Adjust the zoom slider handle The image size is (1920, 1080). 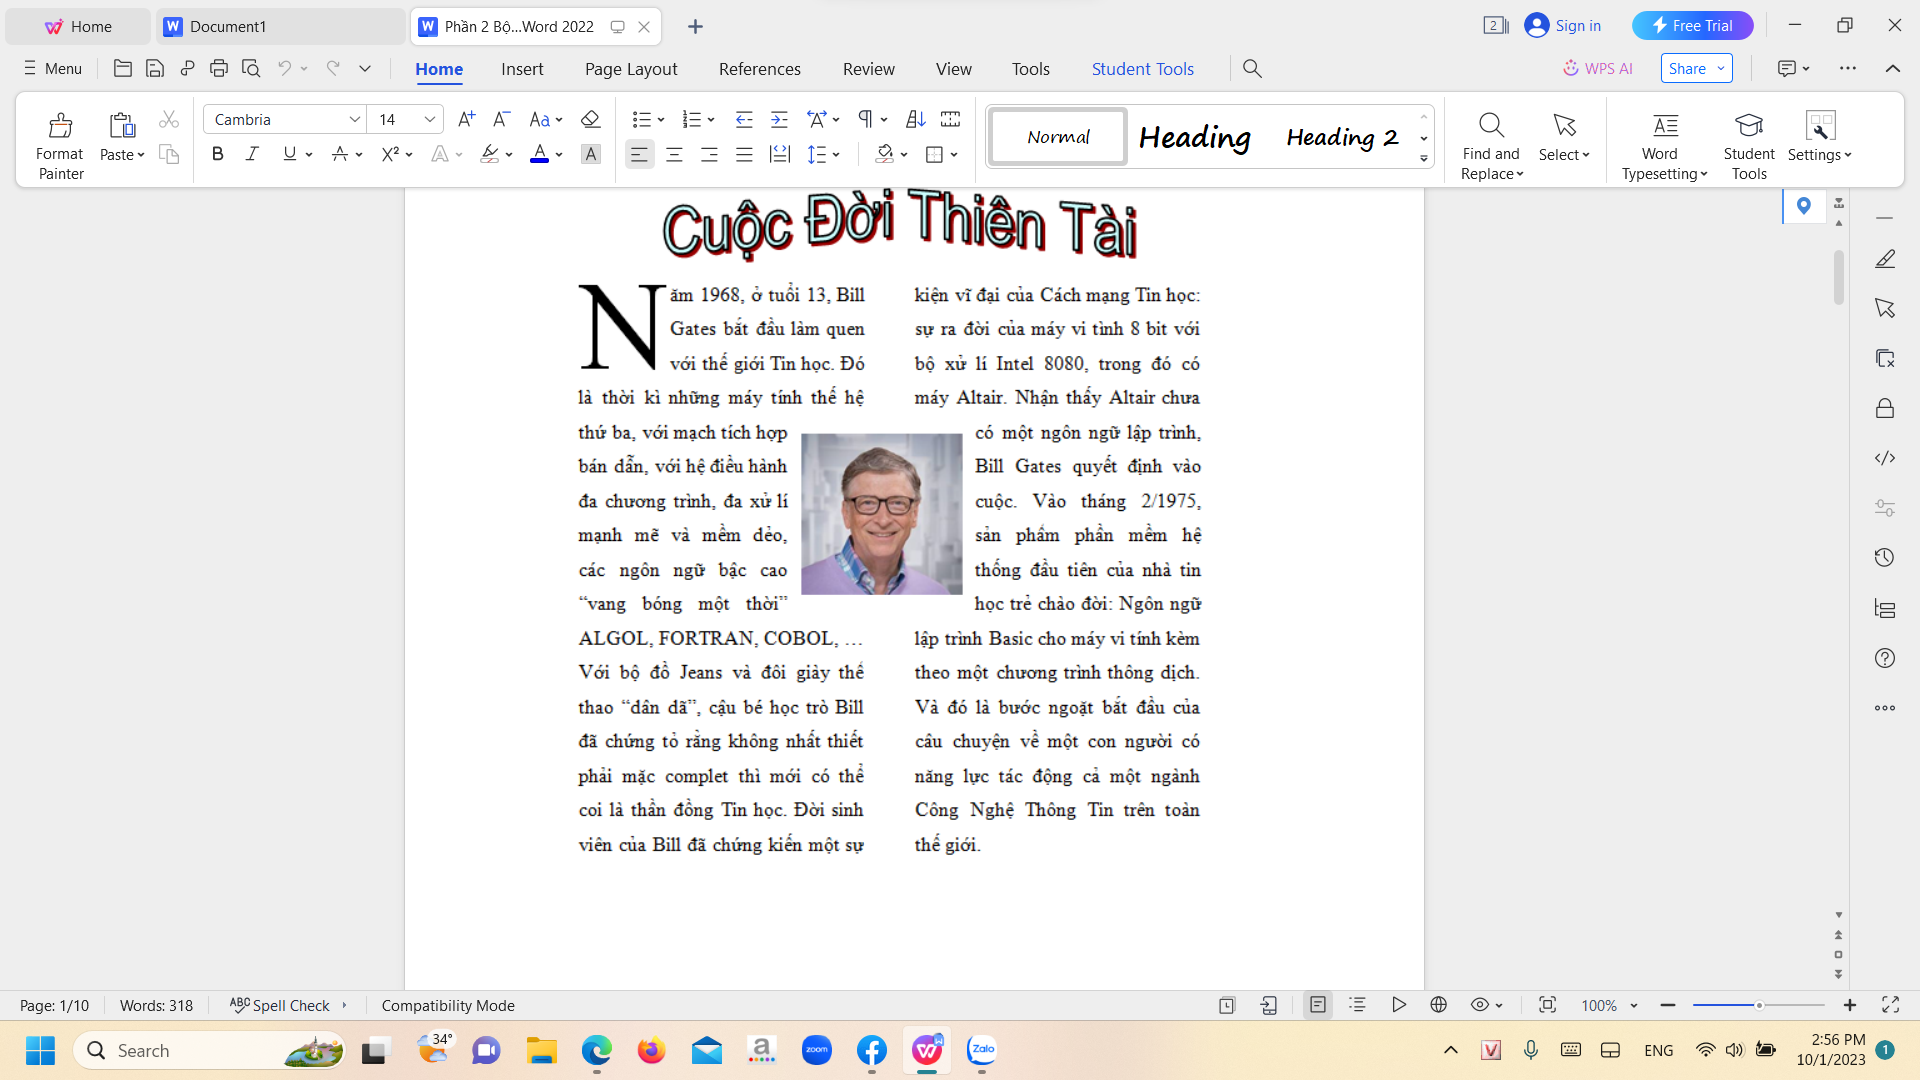click(x=1759, y=1005)
